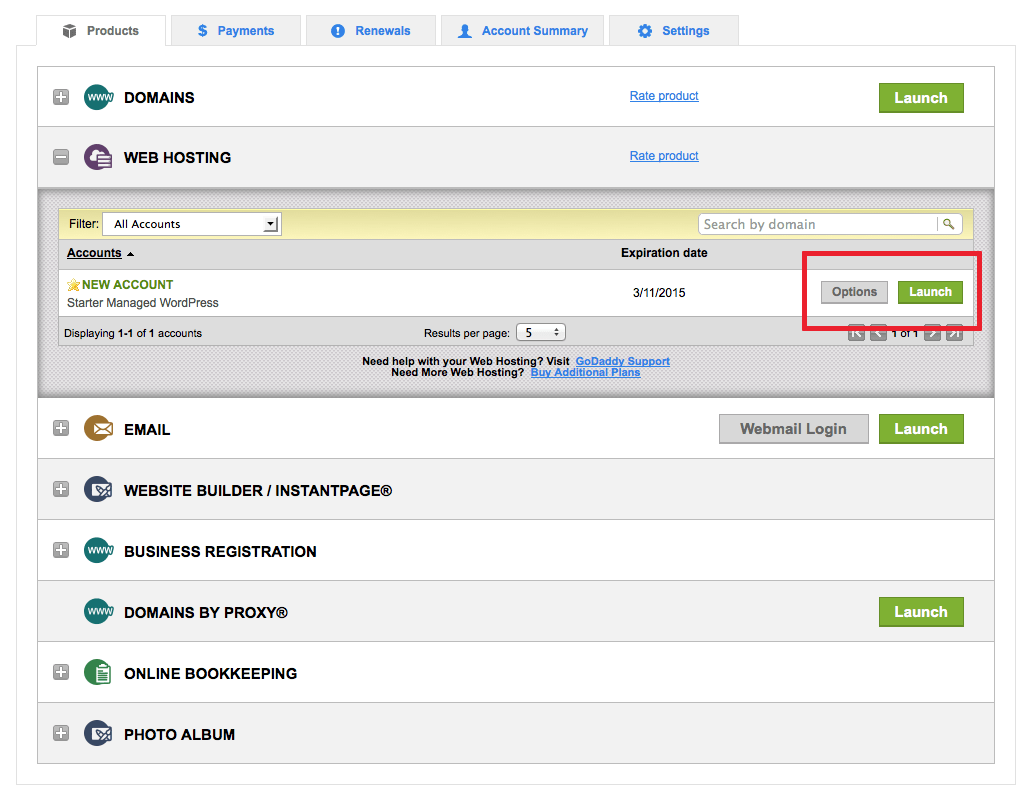Click the Search by domain field
Image resolution: width=1034 pixels, height=801 pixels.
click(x=818, y=224)
